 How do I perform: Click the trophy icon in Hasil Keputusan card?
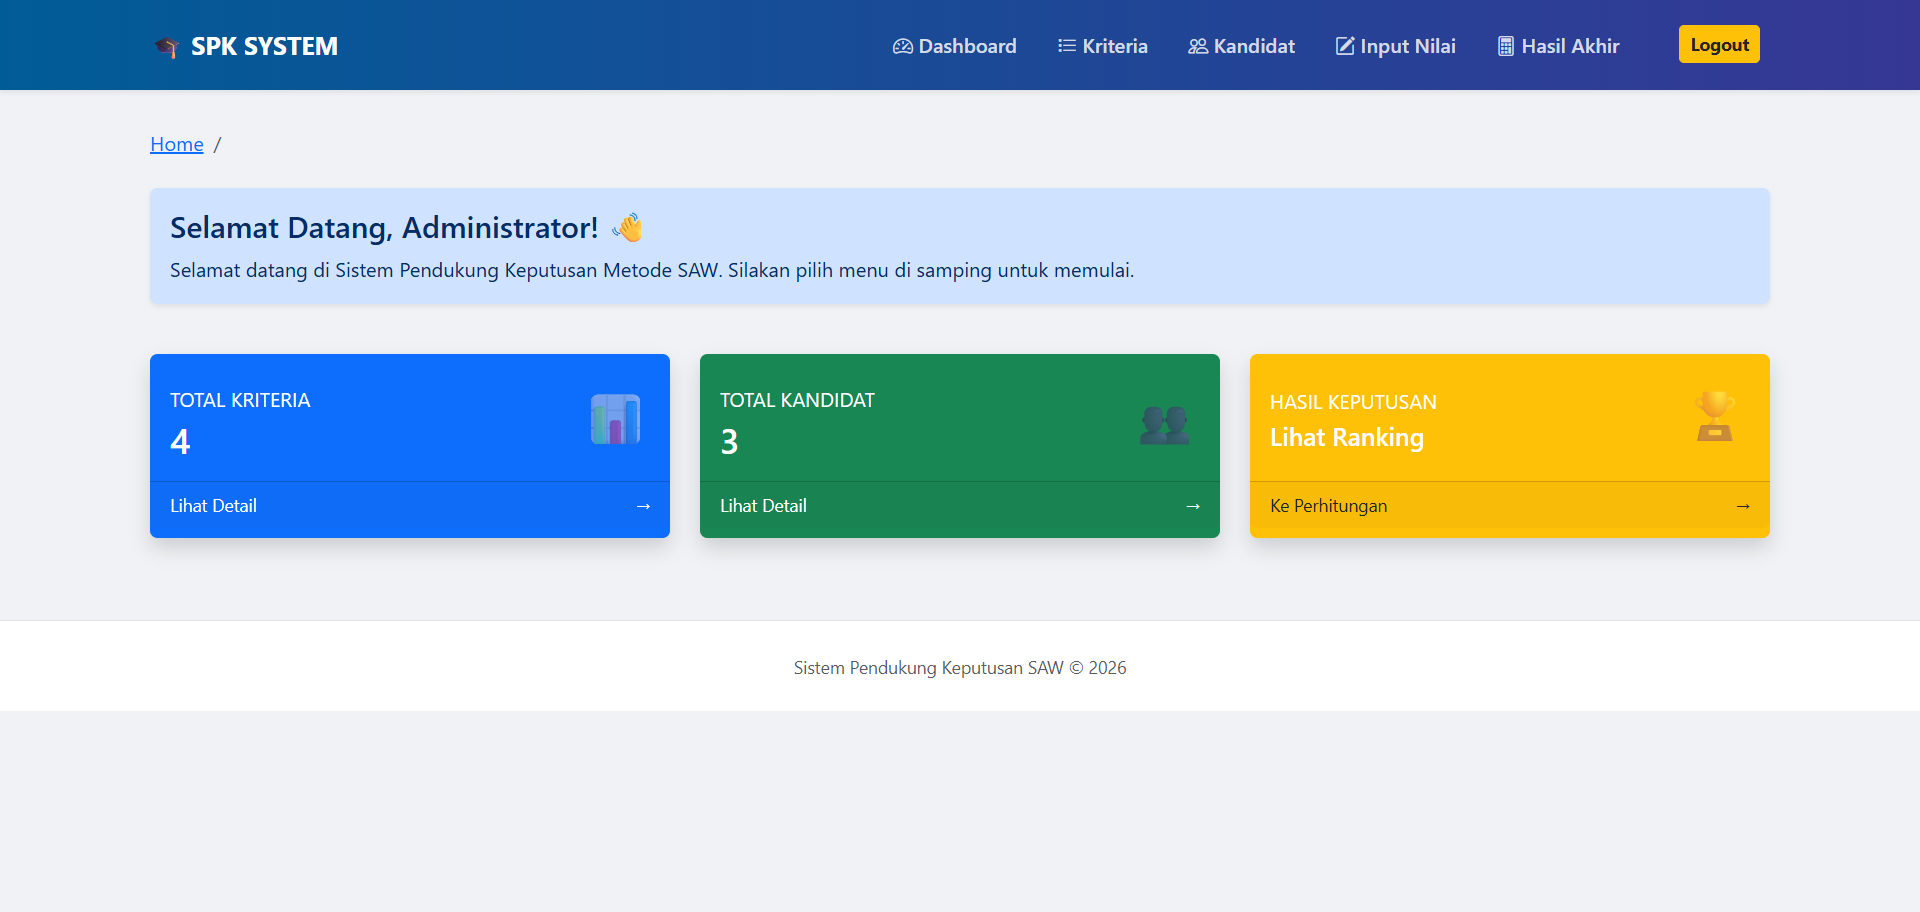tap(1715, 416)
